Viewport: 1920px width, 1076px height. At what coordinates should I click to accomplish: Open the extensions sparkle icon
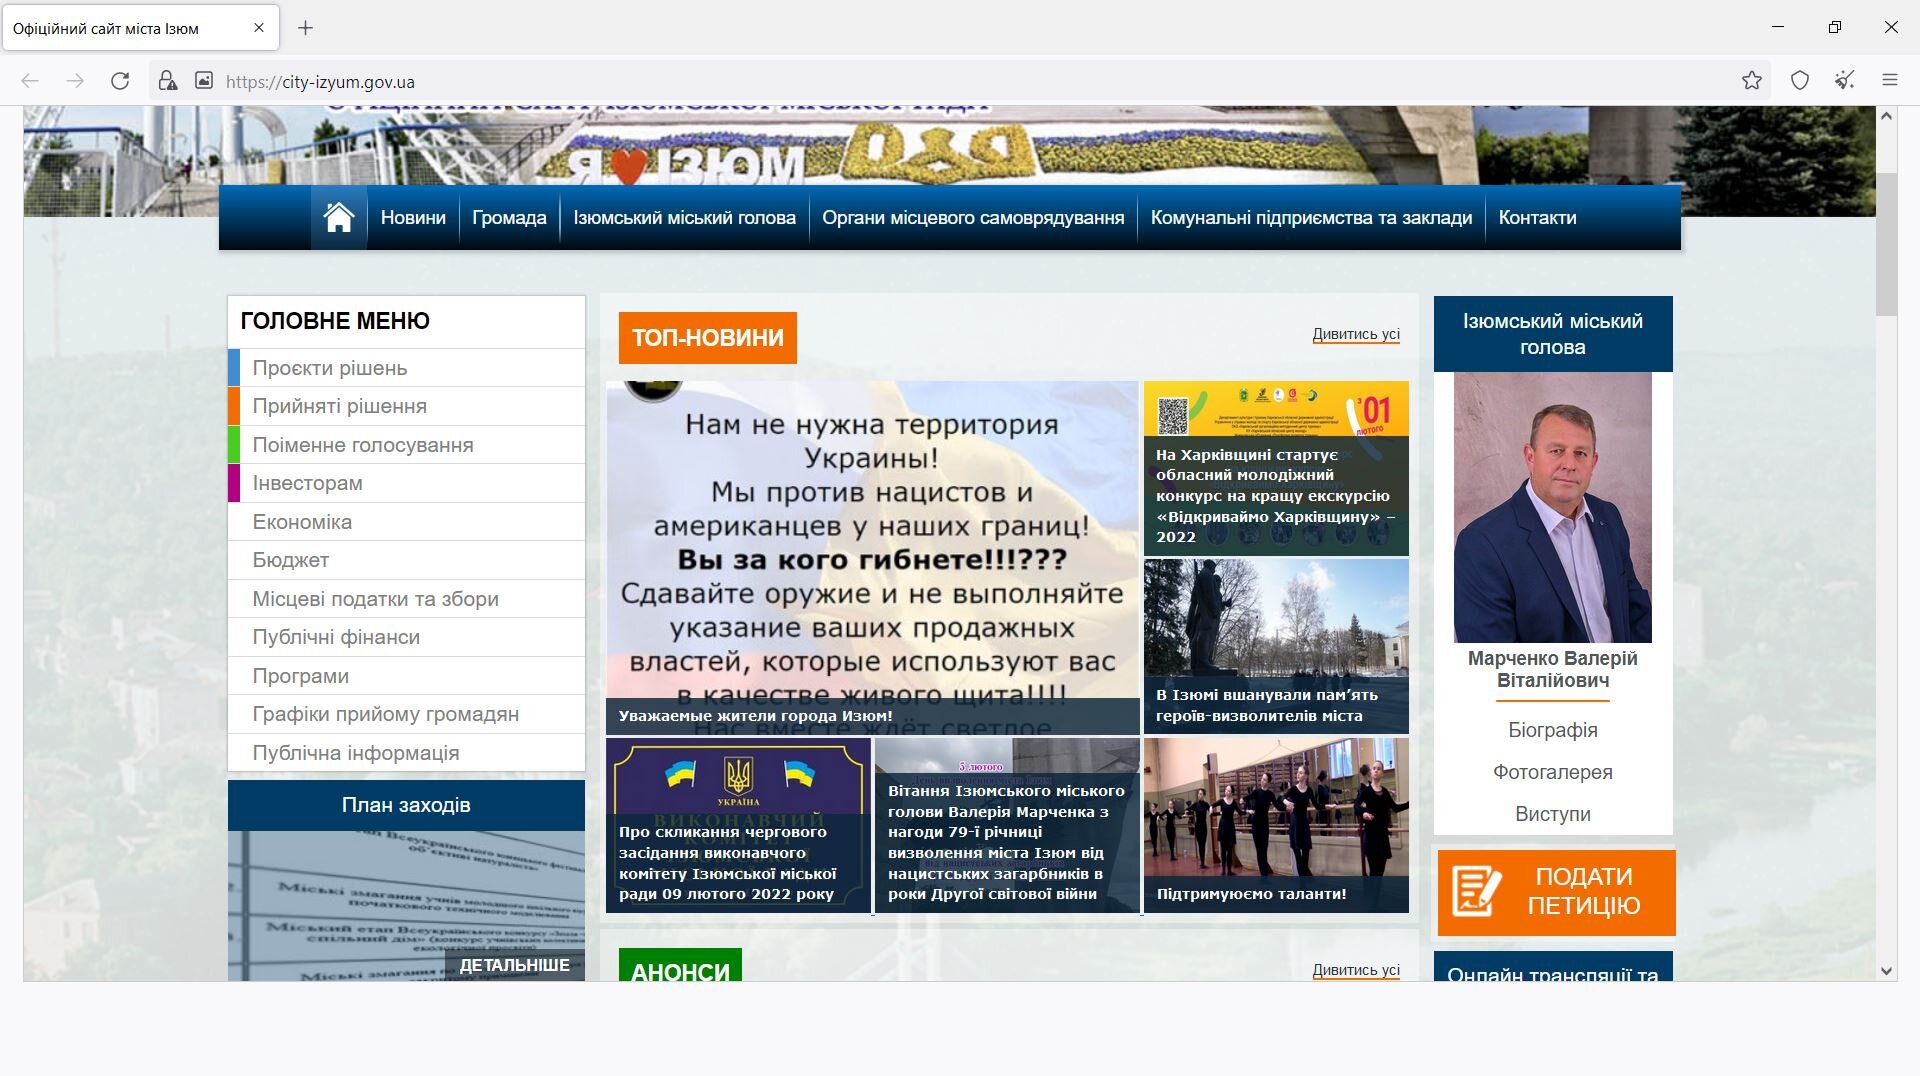[1845, 81]
